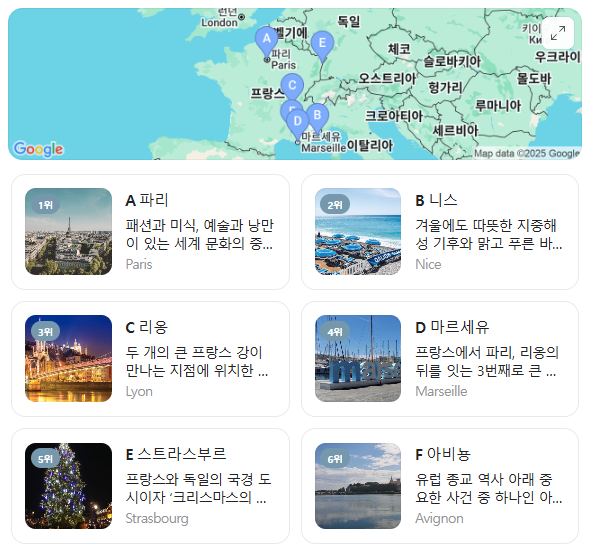Viewport: 593px width, 548px height.
Task: Select the 2위 rank badge on Nice
Action: [x=335, y=205]
